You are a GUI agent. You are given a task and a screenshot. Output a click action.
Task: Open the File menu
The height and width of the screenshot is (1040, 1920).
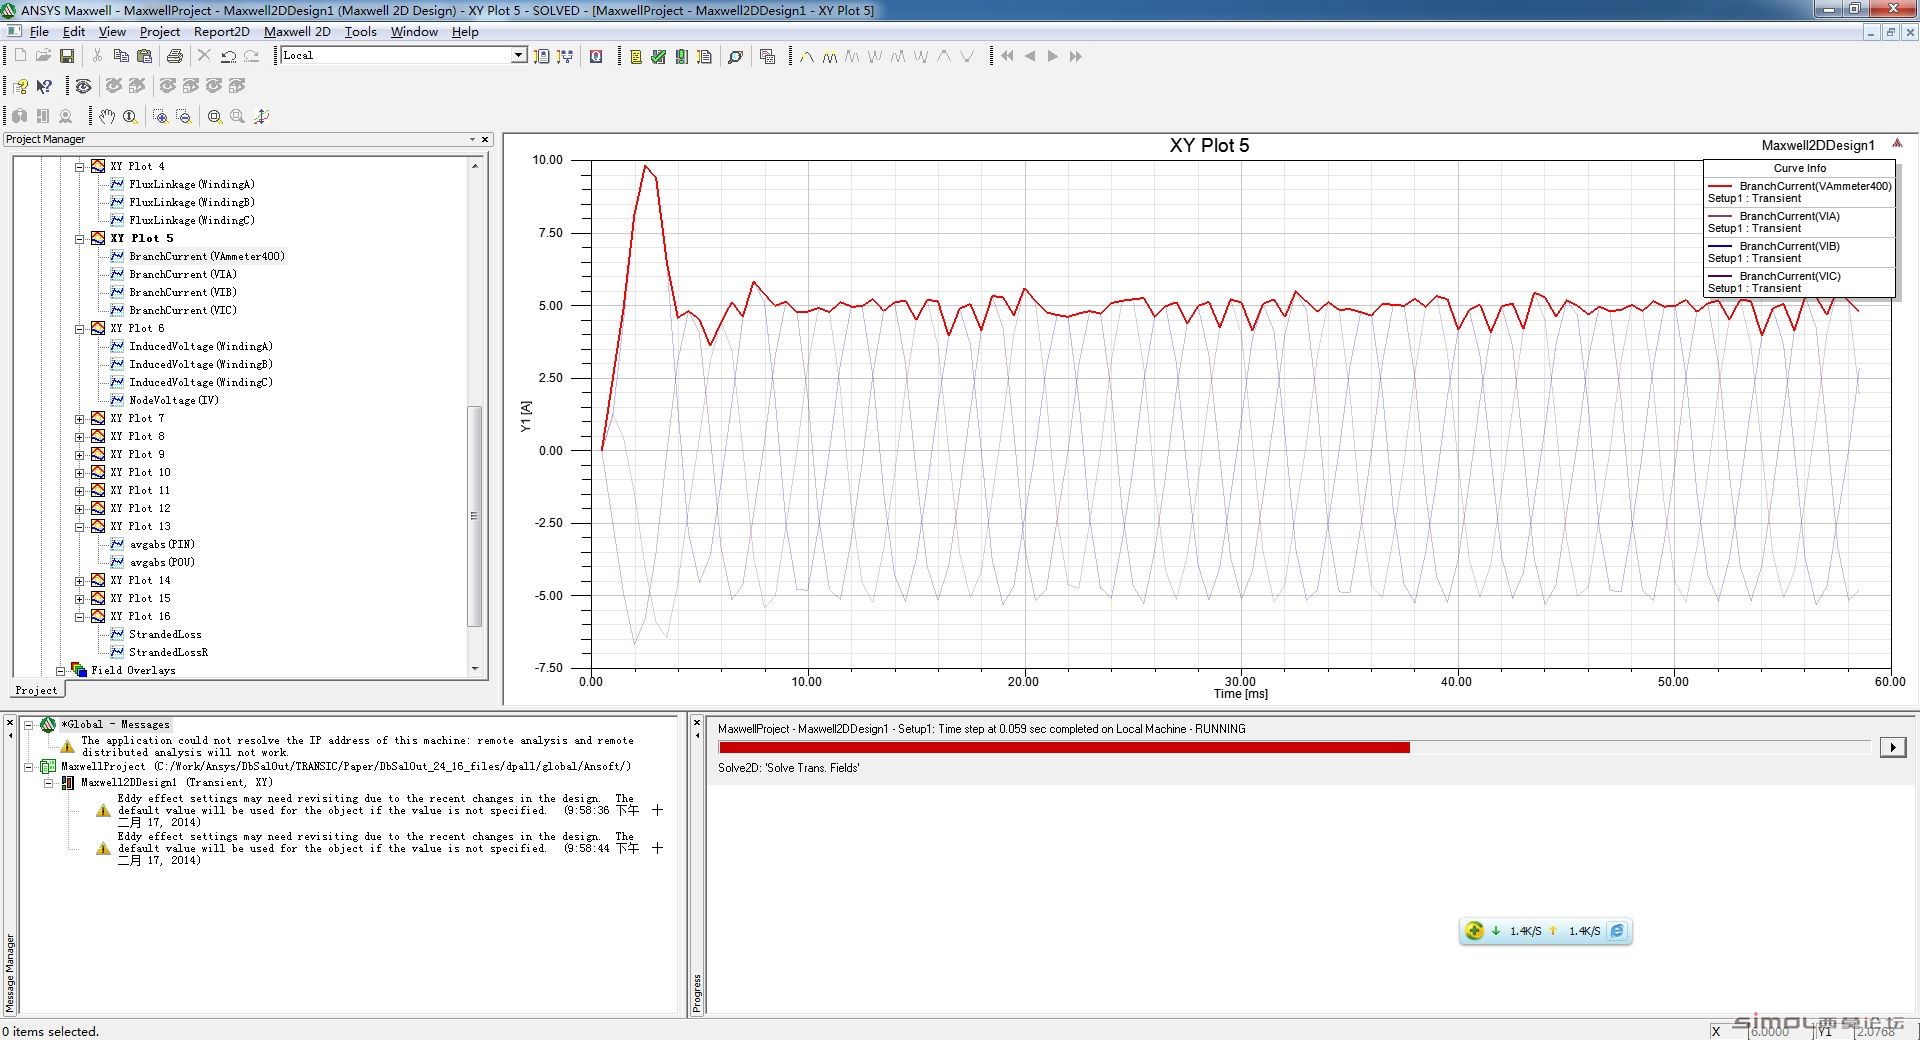pos(39,32)
